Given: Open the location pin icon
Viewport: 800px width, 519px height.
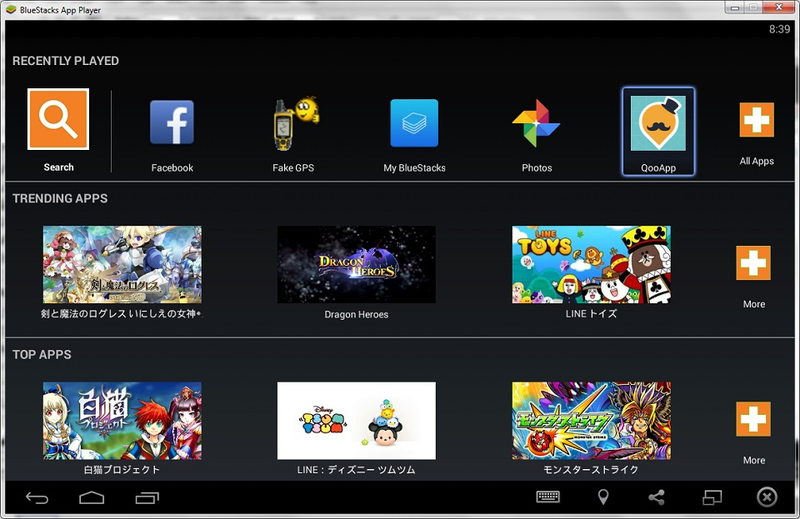Looking at the screenshot, I should click(603, 497).
